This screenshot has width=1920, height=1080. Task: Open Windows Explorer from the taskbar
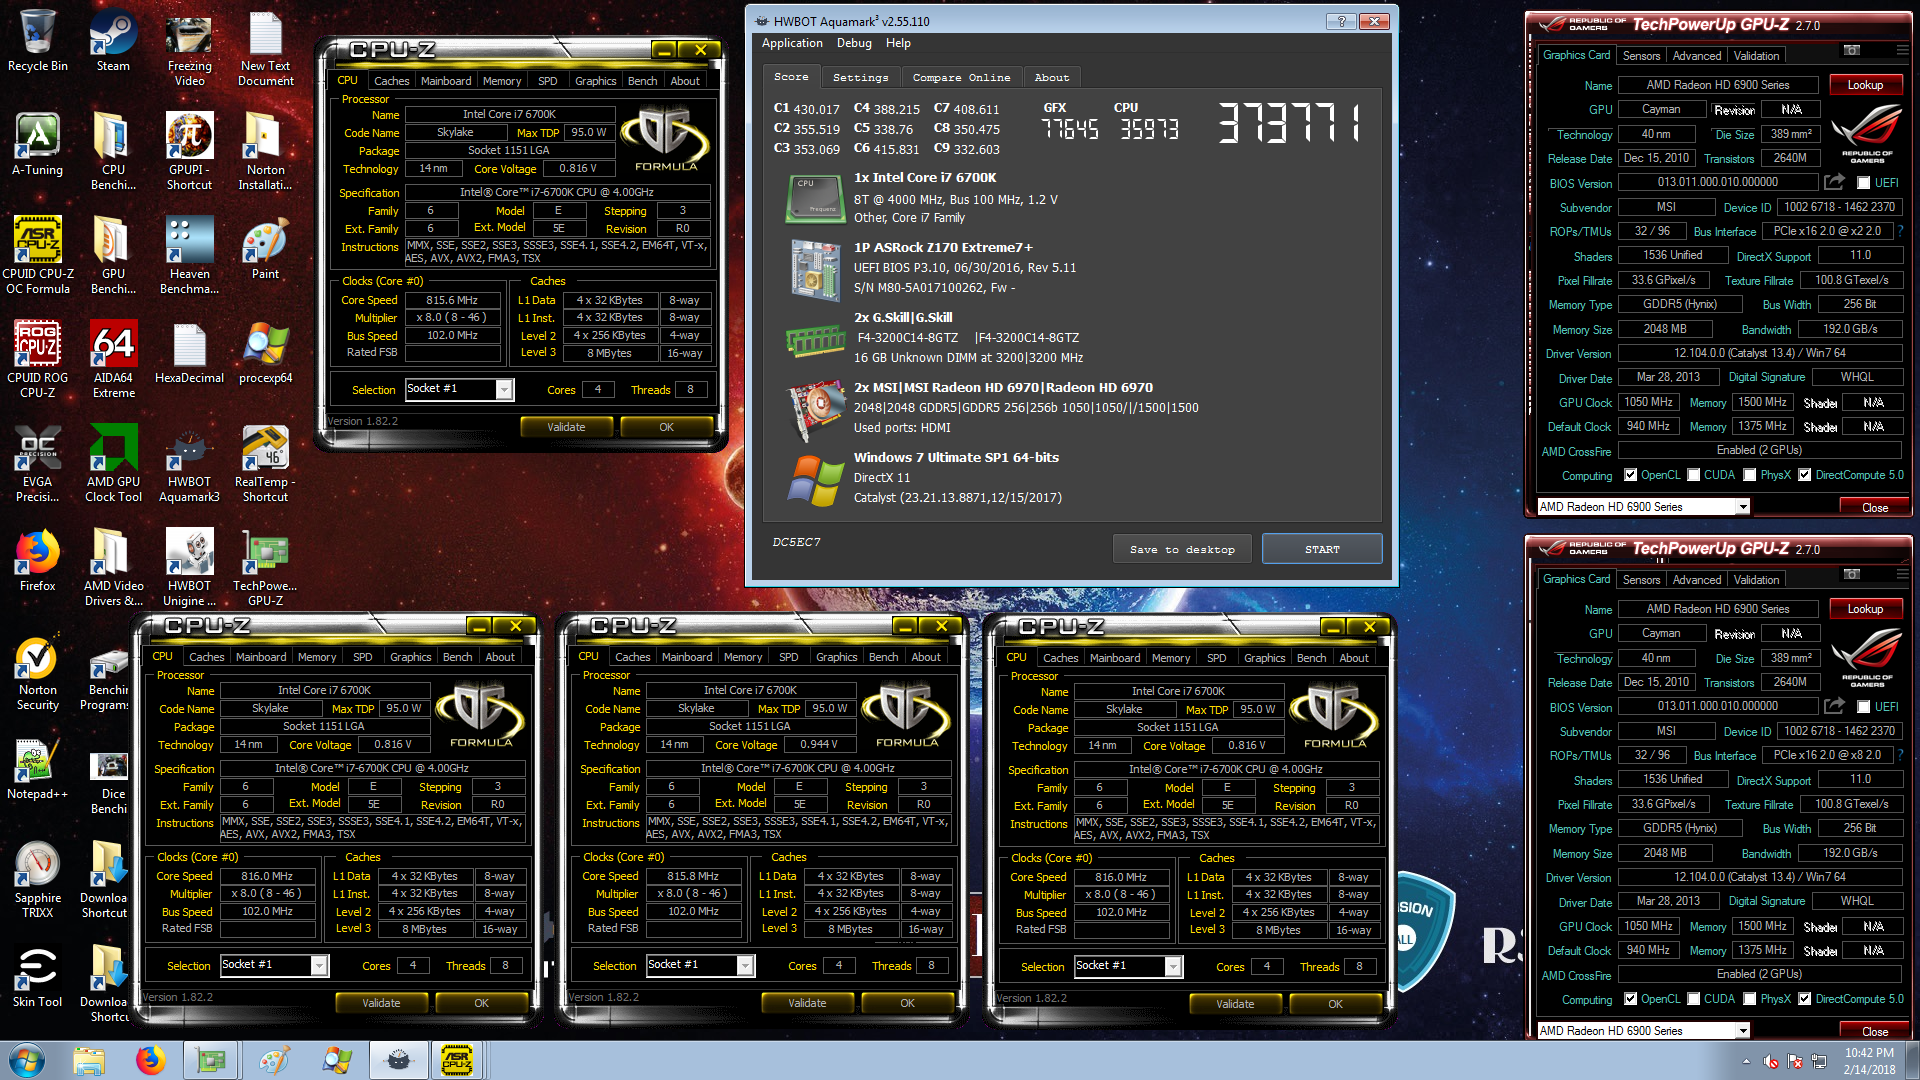[x=88, y=1060]
